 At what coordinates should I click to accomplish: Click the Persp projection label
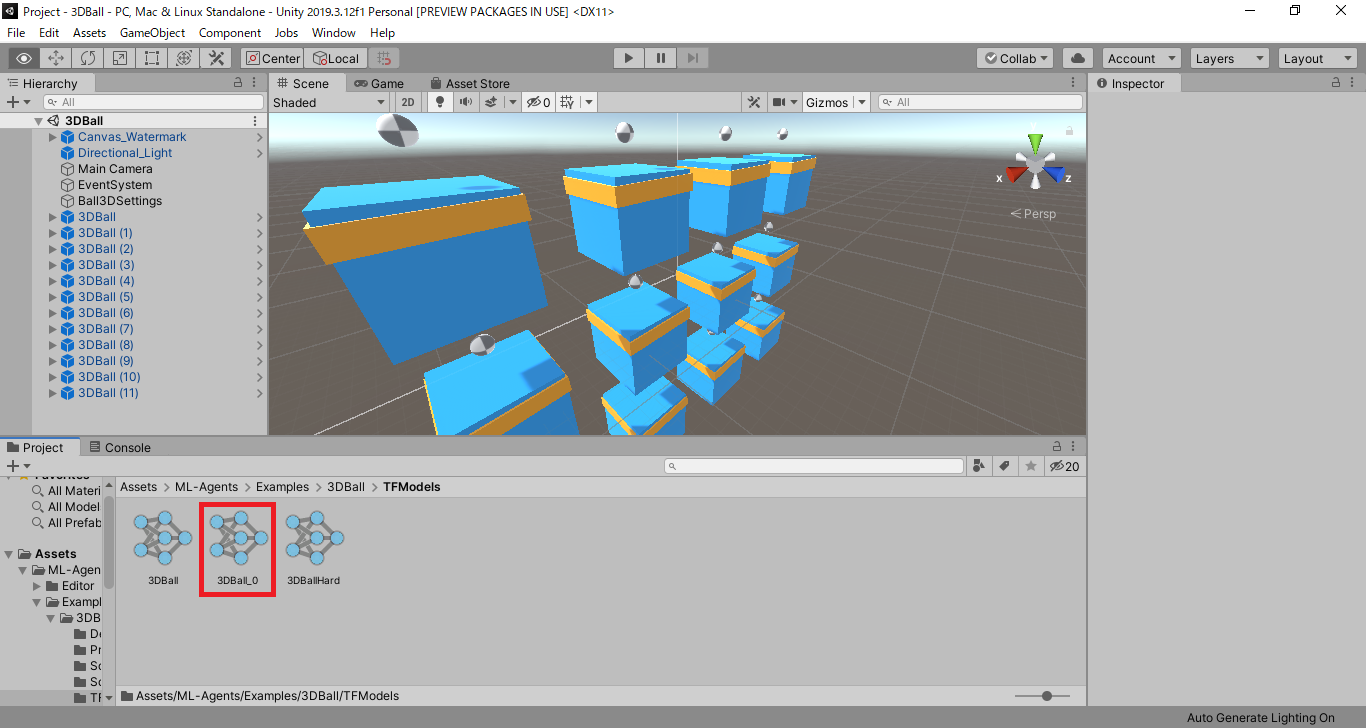coord(1033,214)
